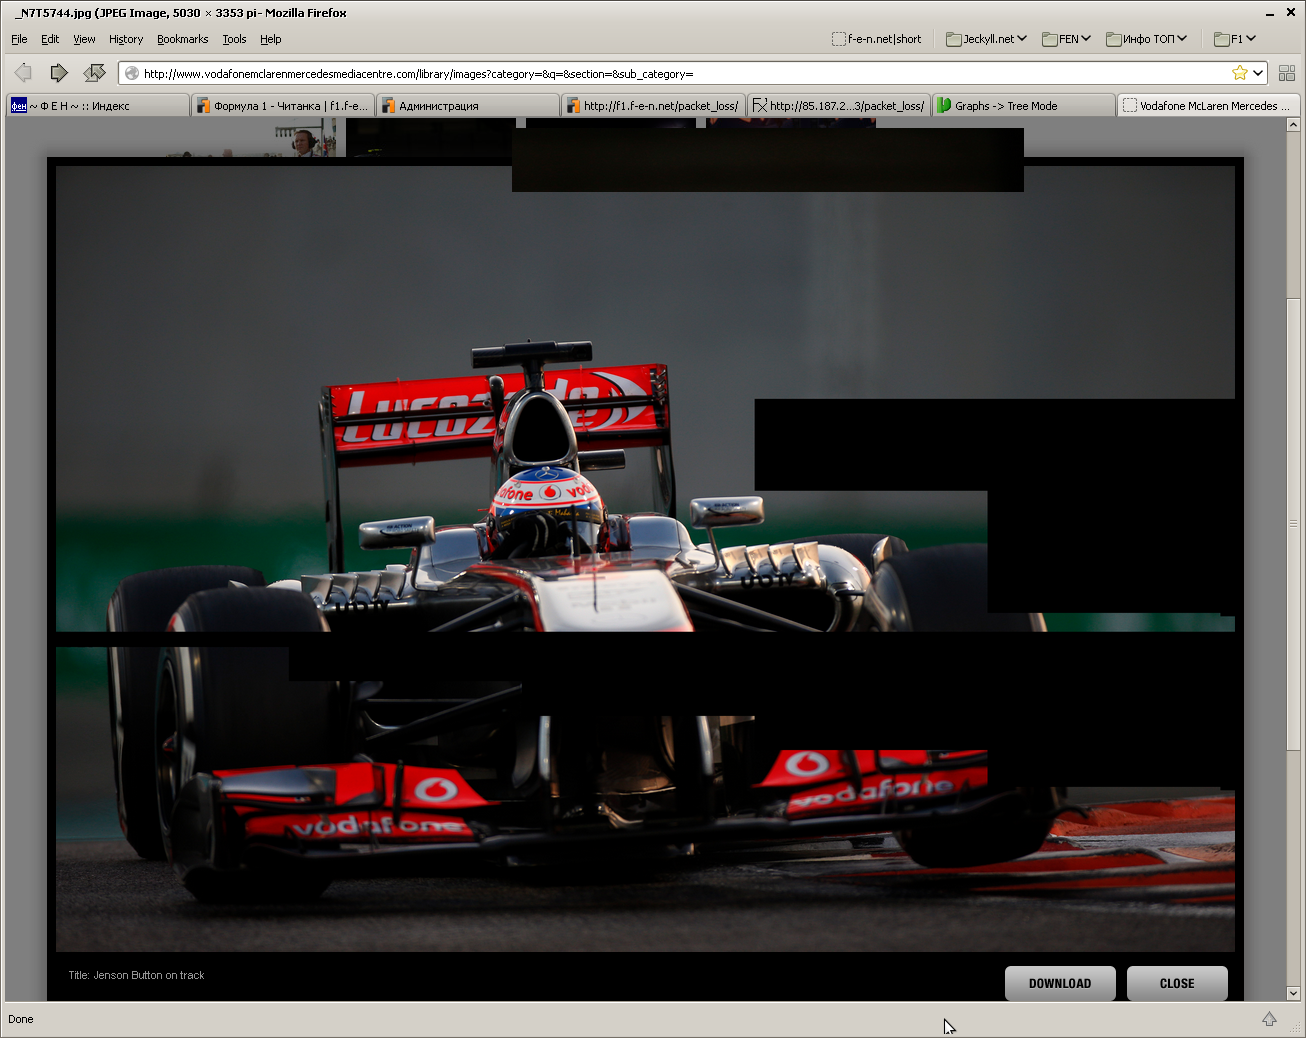This screenshot has height=1038, width=1306.
Task: Switch to the Администрация tab
Action: click(x=467, y=106)
